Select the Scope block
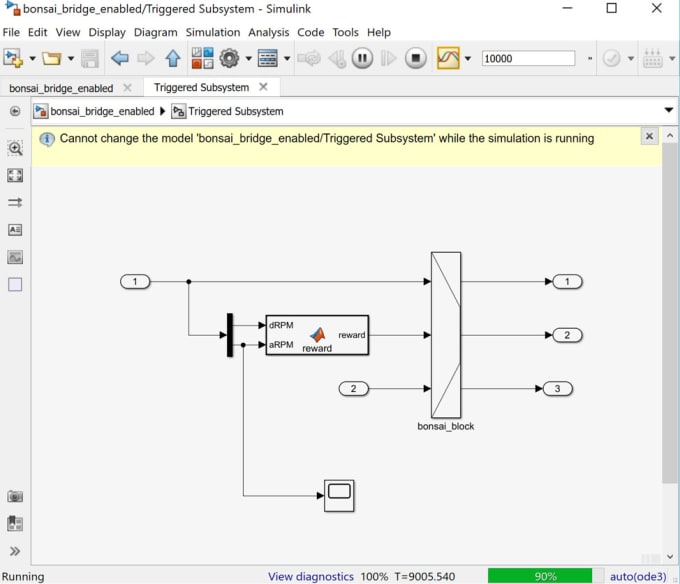Screen dimensions: 680x584 tap(339, 496)
